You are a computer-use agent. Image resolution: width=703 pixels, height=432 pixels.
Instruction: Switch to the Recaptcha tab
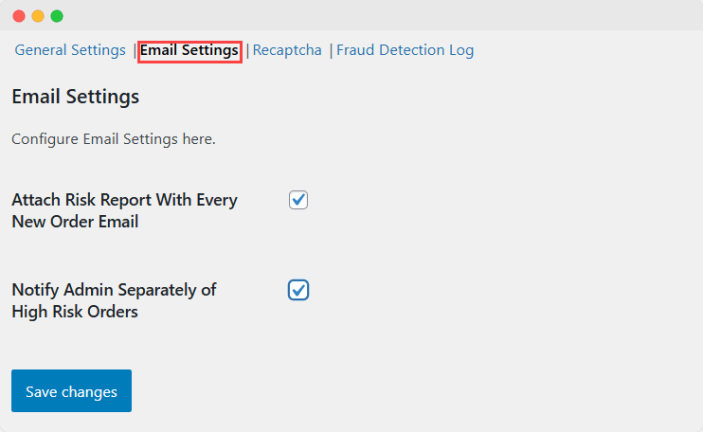287,50
